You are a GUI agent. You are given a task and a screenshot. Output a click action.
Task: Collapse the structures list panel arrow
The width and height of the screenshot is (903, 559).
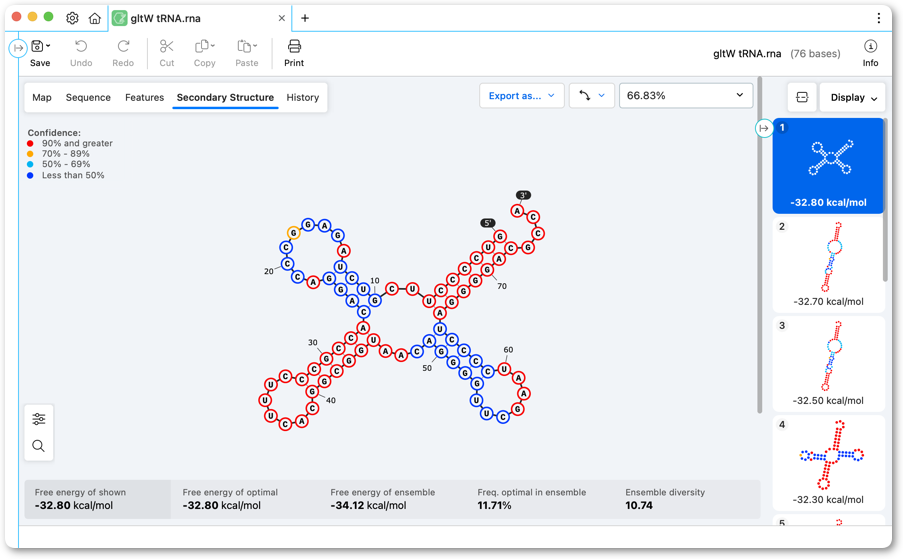(764, 128)
